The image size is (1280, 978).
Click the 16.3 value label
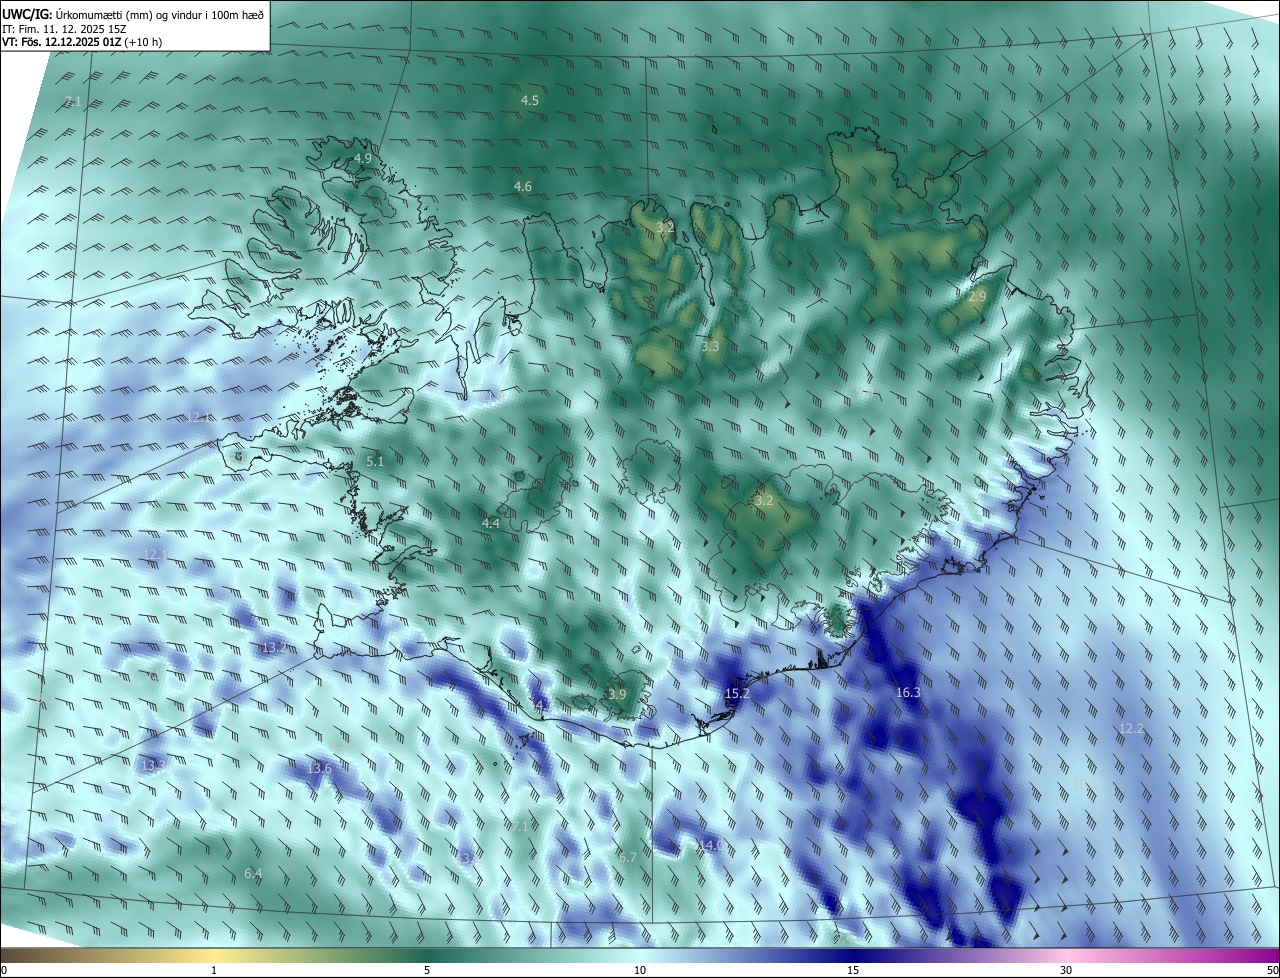pyautogui.click(x=908, y=693)
